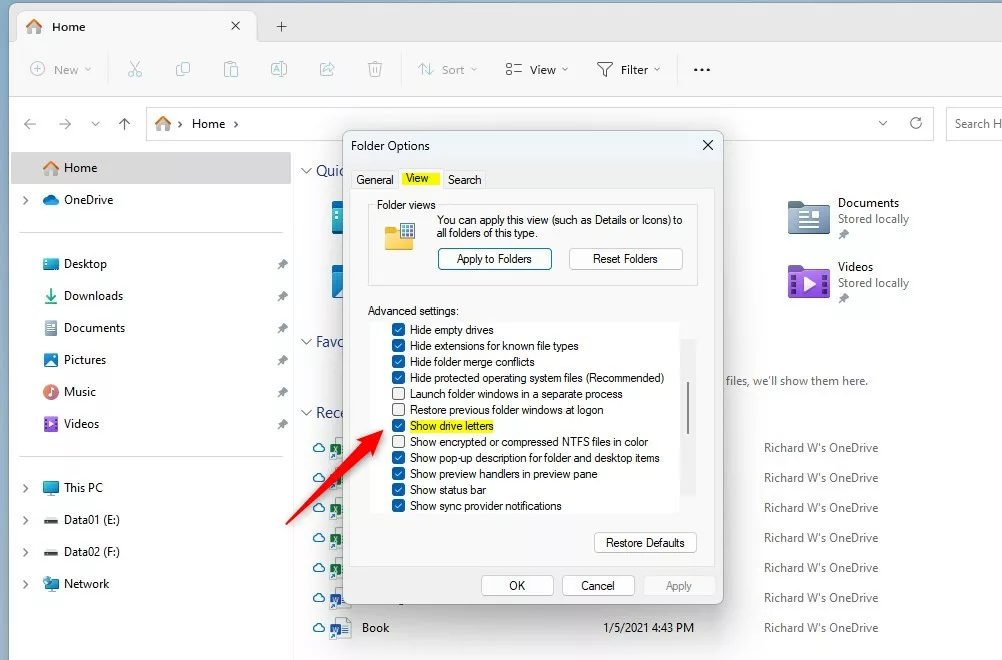Click the Paste clipboard icon
Screen dimensions: 1002x660
pos(231,69)
